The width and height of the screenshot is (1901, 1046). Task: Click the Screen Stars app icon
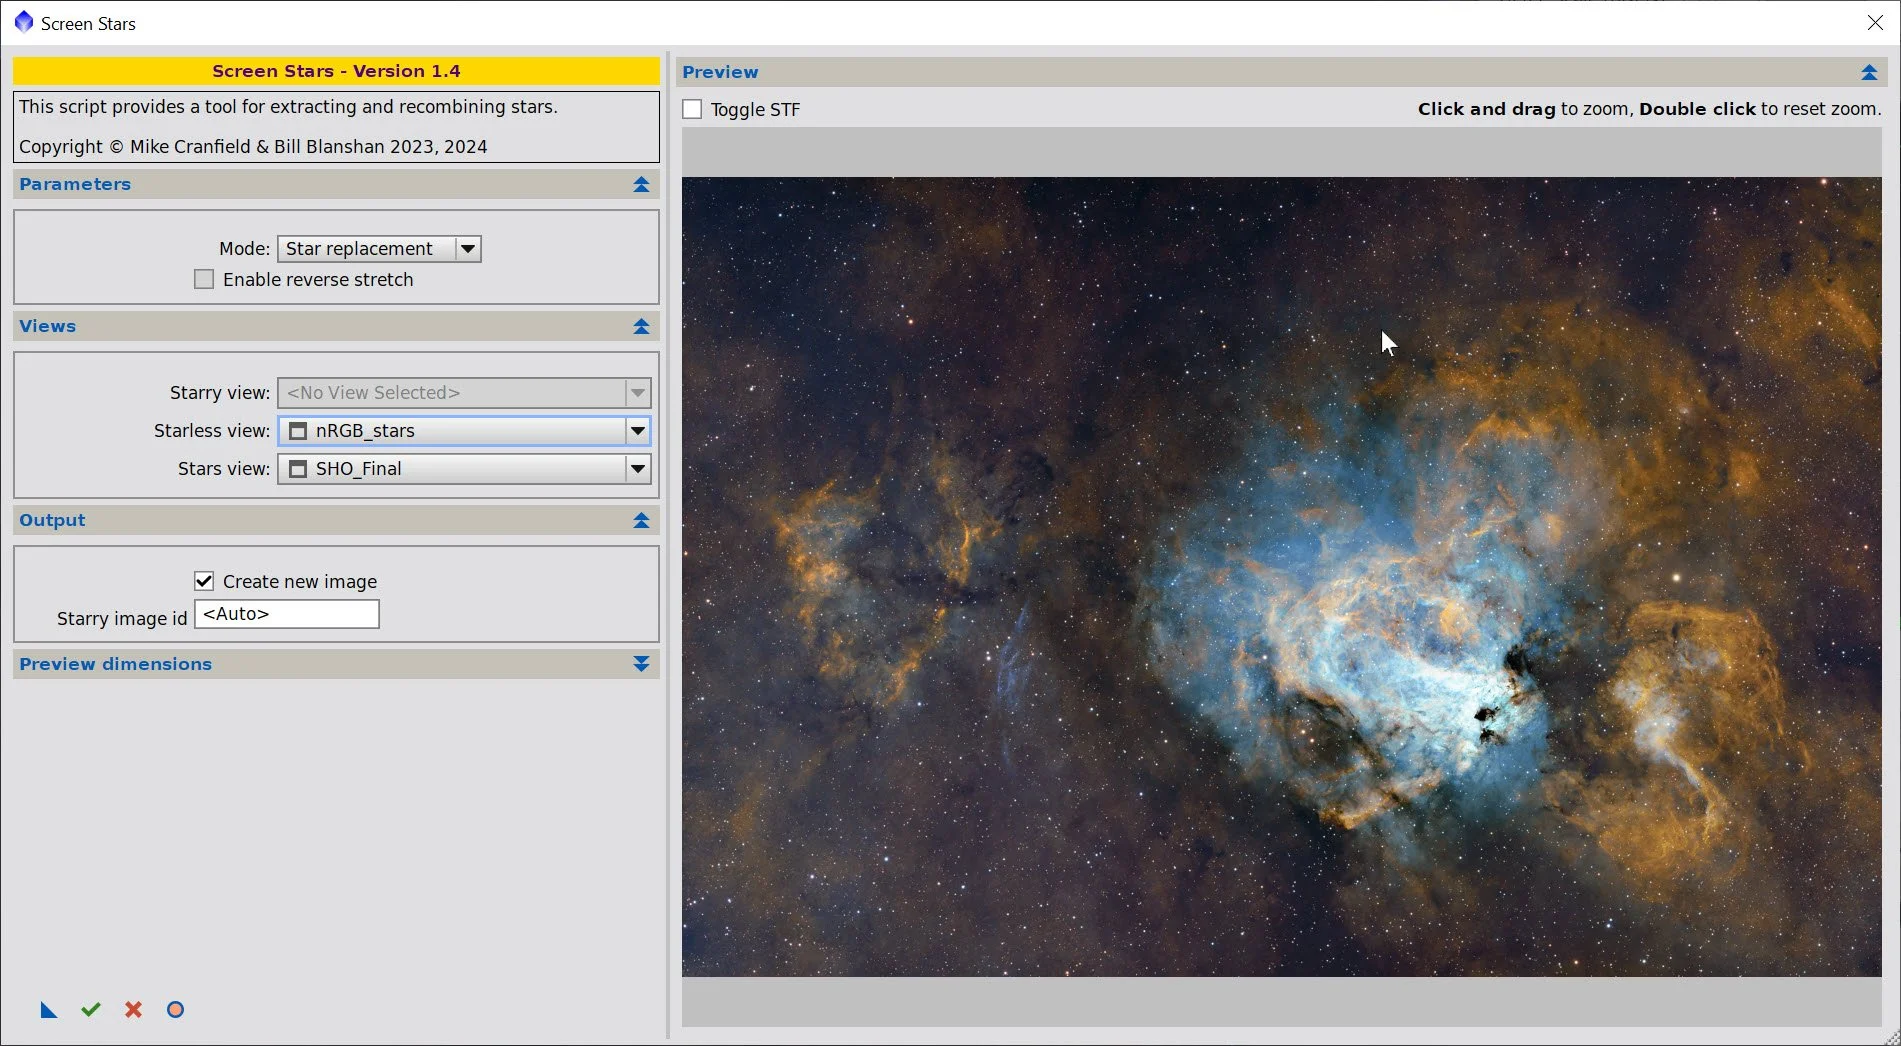(23, 22)
